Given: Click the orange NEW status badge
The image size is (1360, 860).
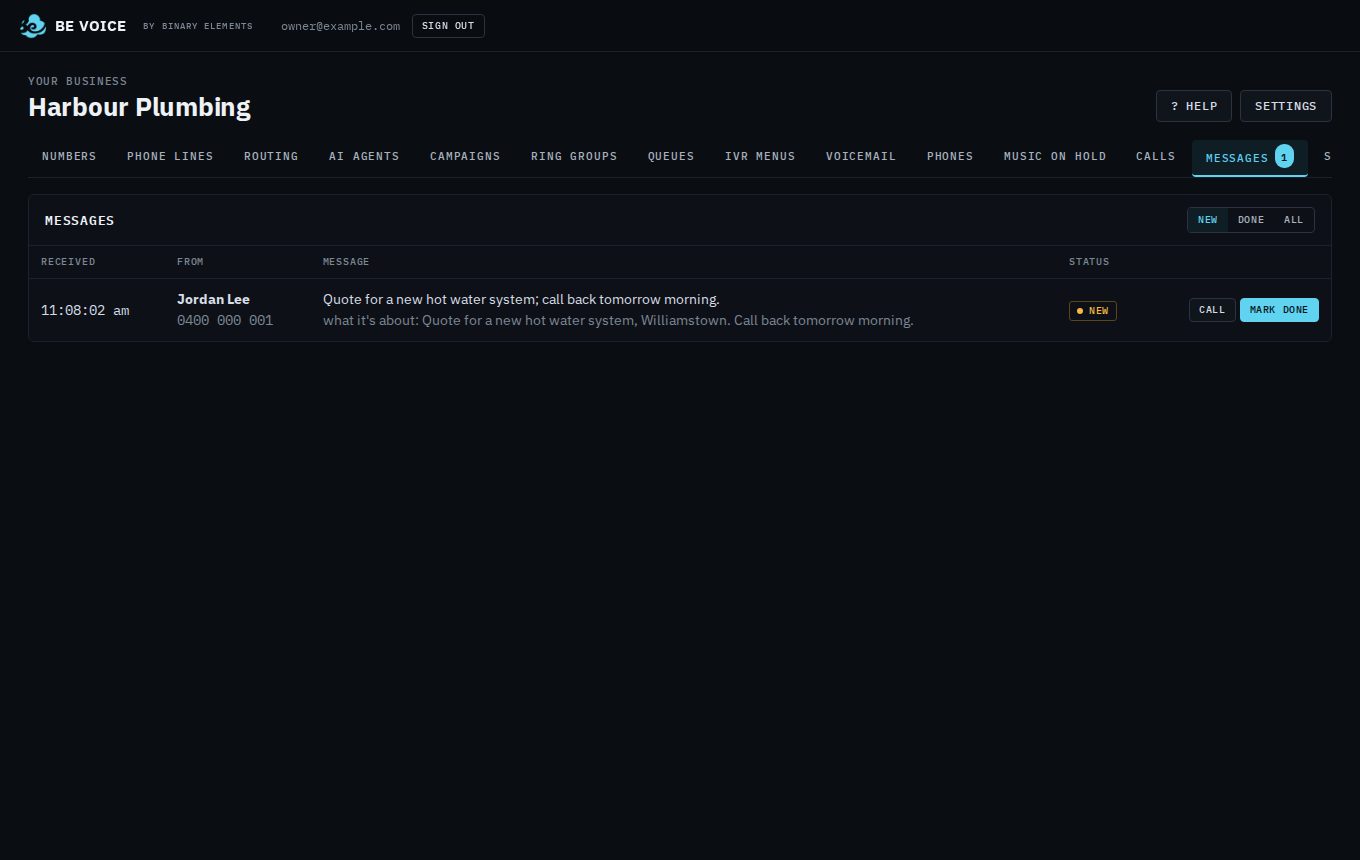Looking at the screenshot, I should tap(1093, 311).
